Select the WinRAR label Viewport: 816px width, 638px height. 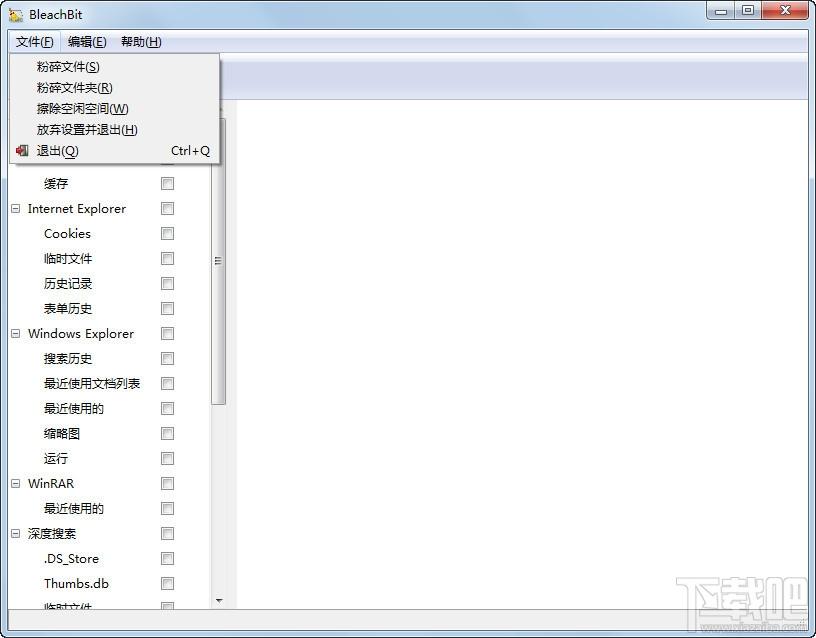point(51,483)
